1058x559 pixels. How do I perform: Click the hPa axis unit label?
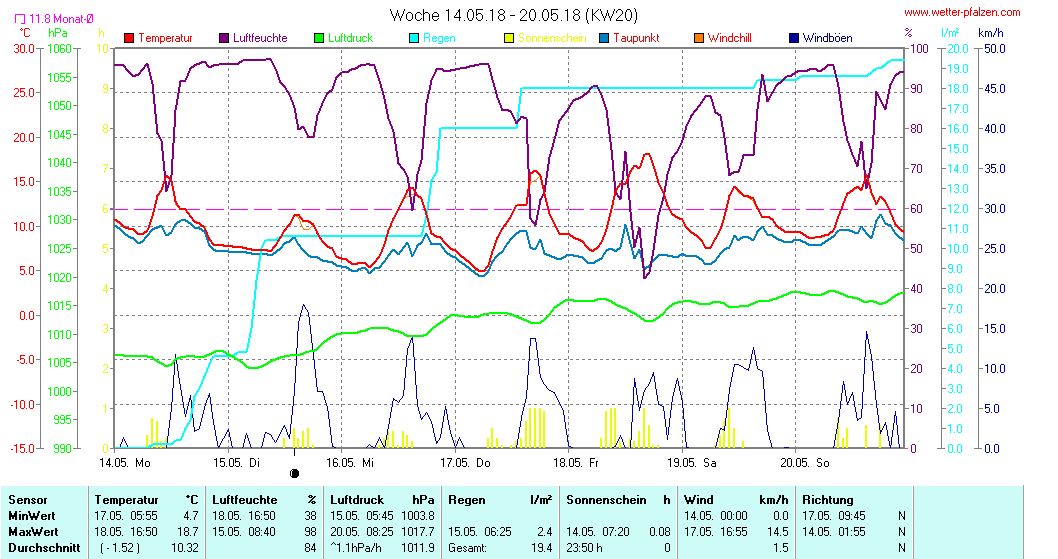pos(58,33)
